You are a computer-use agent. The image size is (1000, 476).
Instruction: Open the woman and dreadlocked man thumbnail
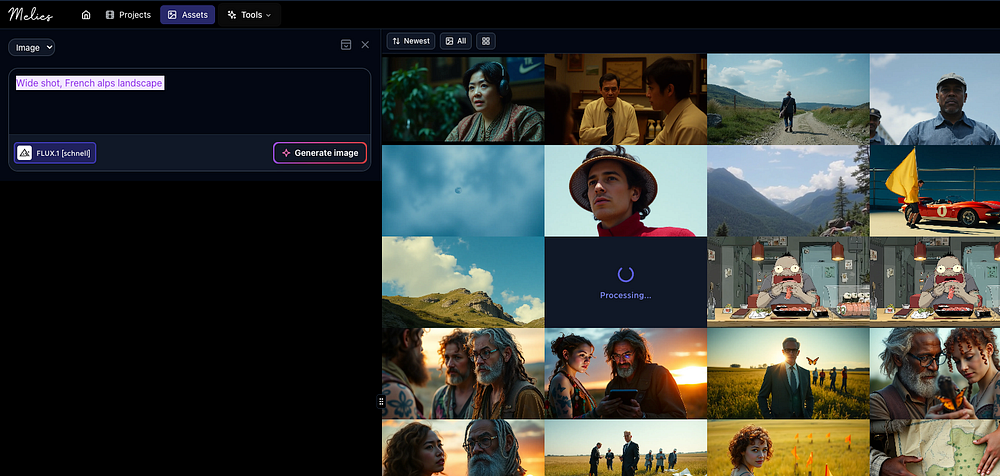point(463,448)
